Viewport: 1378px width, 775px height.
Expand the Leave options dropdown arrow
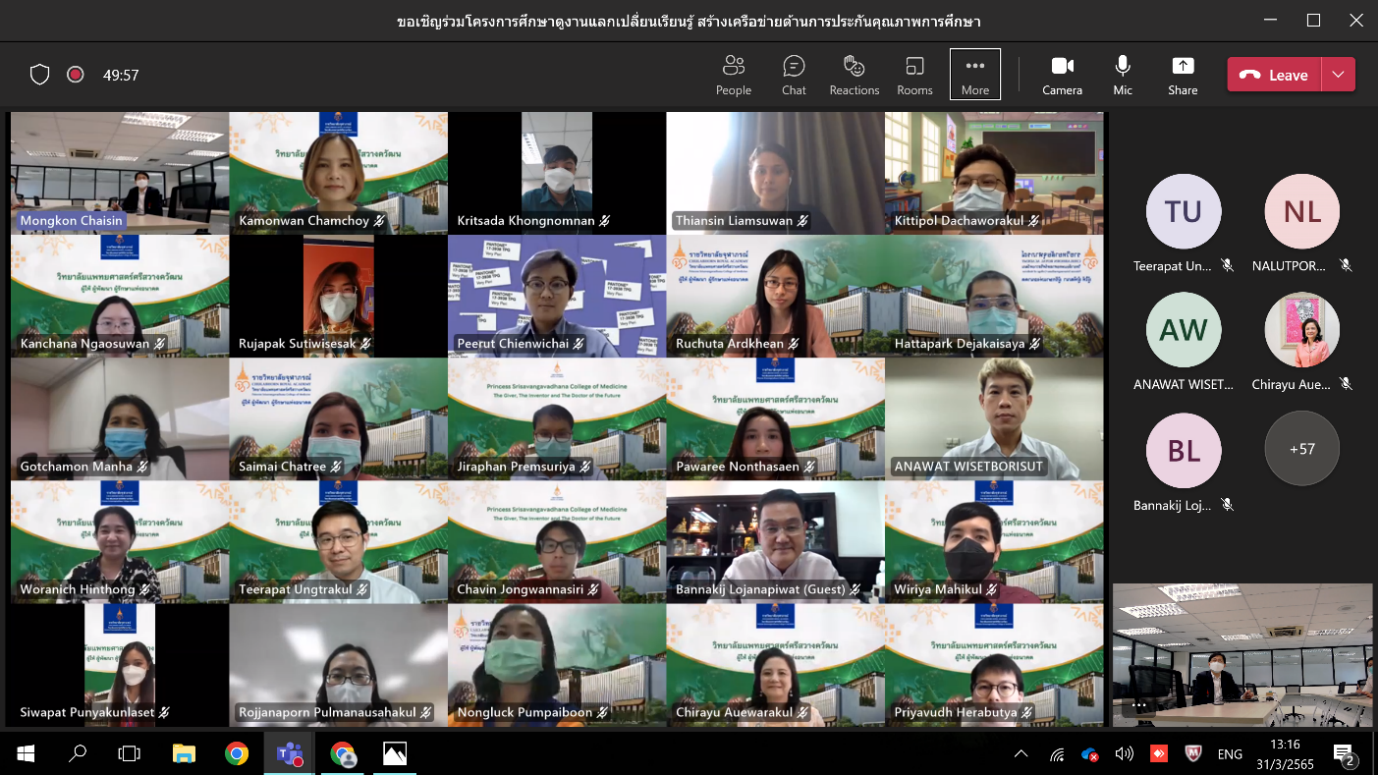(x=1338, y=75)
